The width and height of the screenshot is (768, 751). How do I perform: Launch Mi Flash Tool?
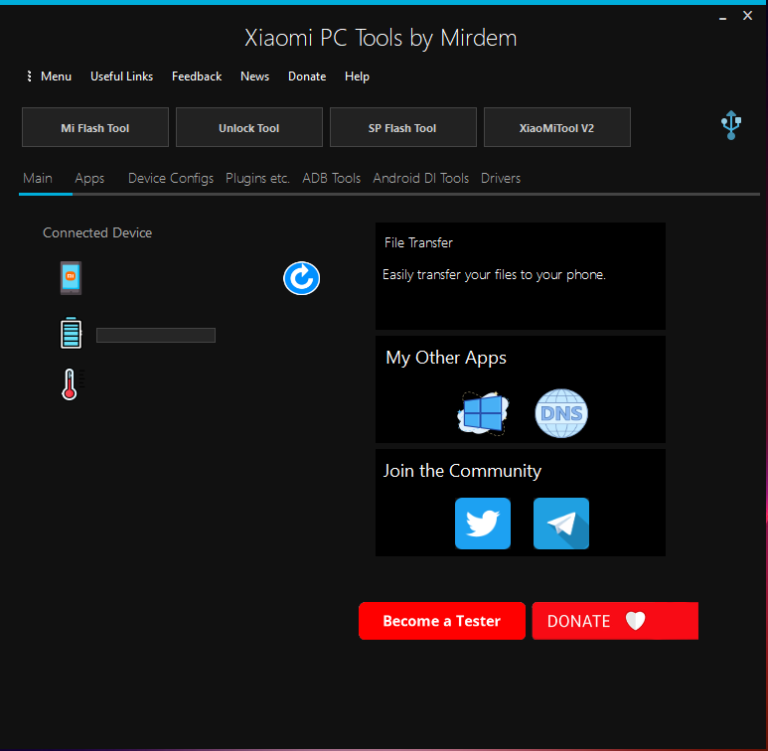pos(95,127)
